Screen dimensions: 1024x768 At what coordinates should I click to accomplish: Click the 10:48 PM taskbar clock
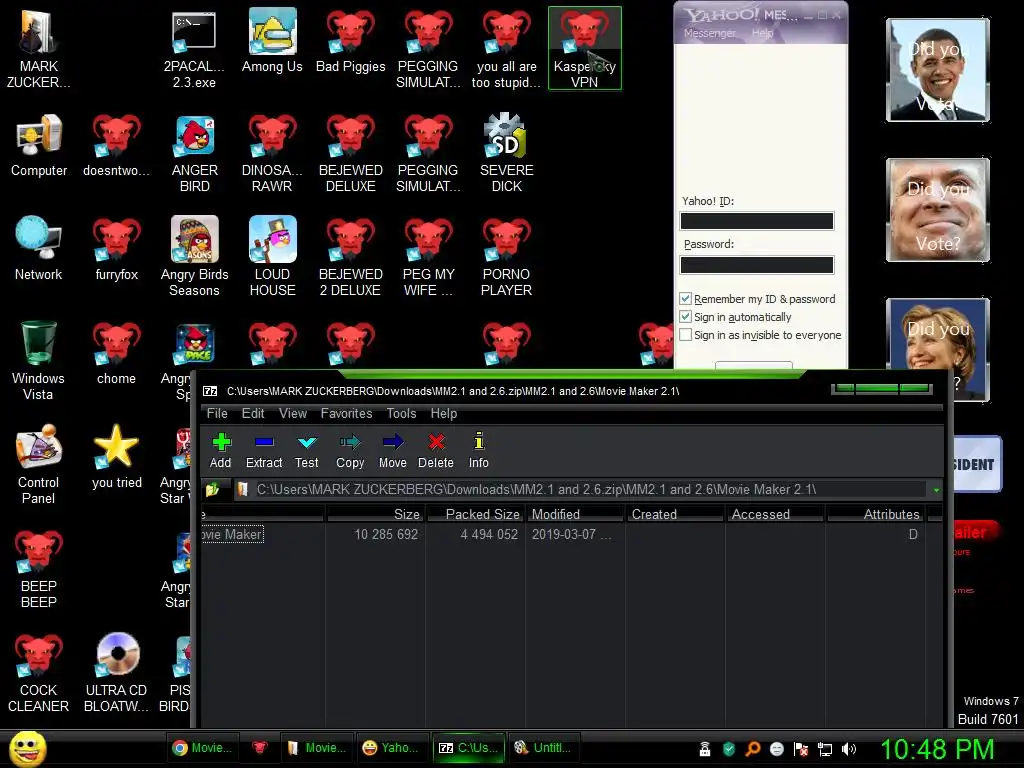point(937,749)
